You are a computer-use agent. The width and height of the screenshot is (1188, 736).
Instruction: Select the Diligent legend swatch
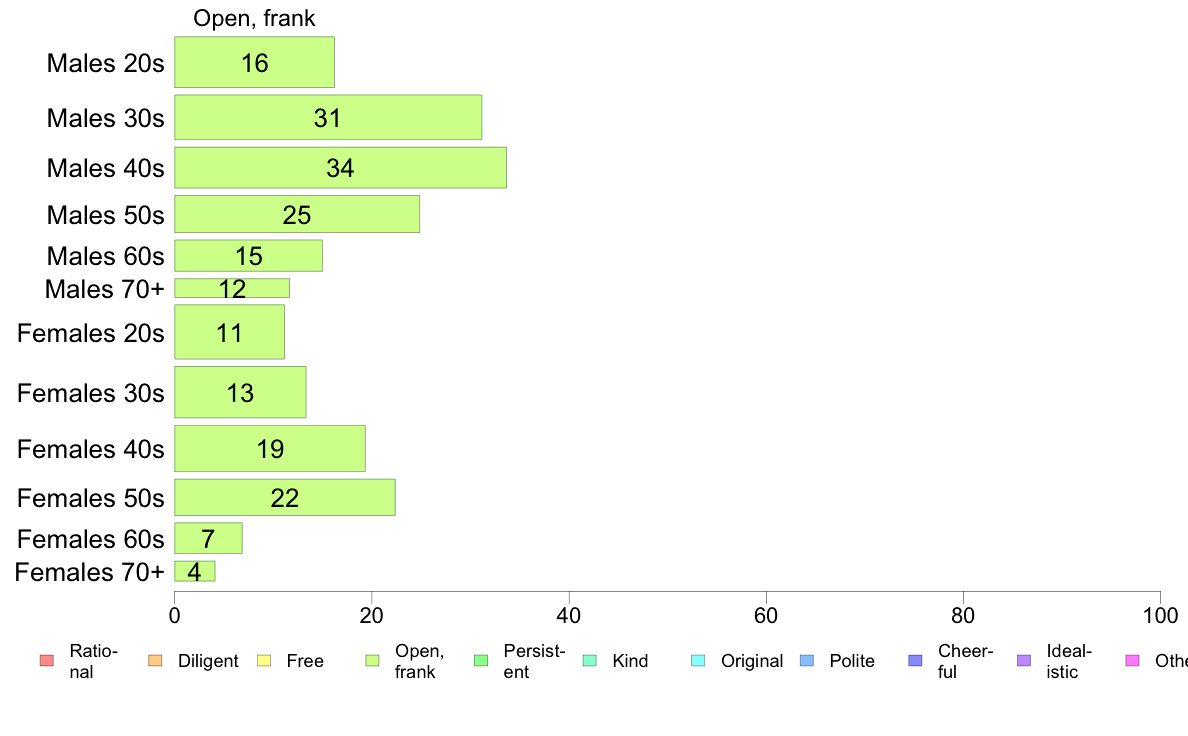(x=154, y=661)
